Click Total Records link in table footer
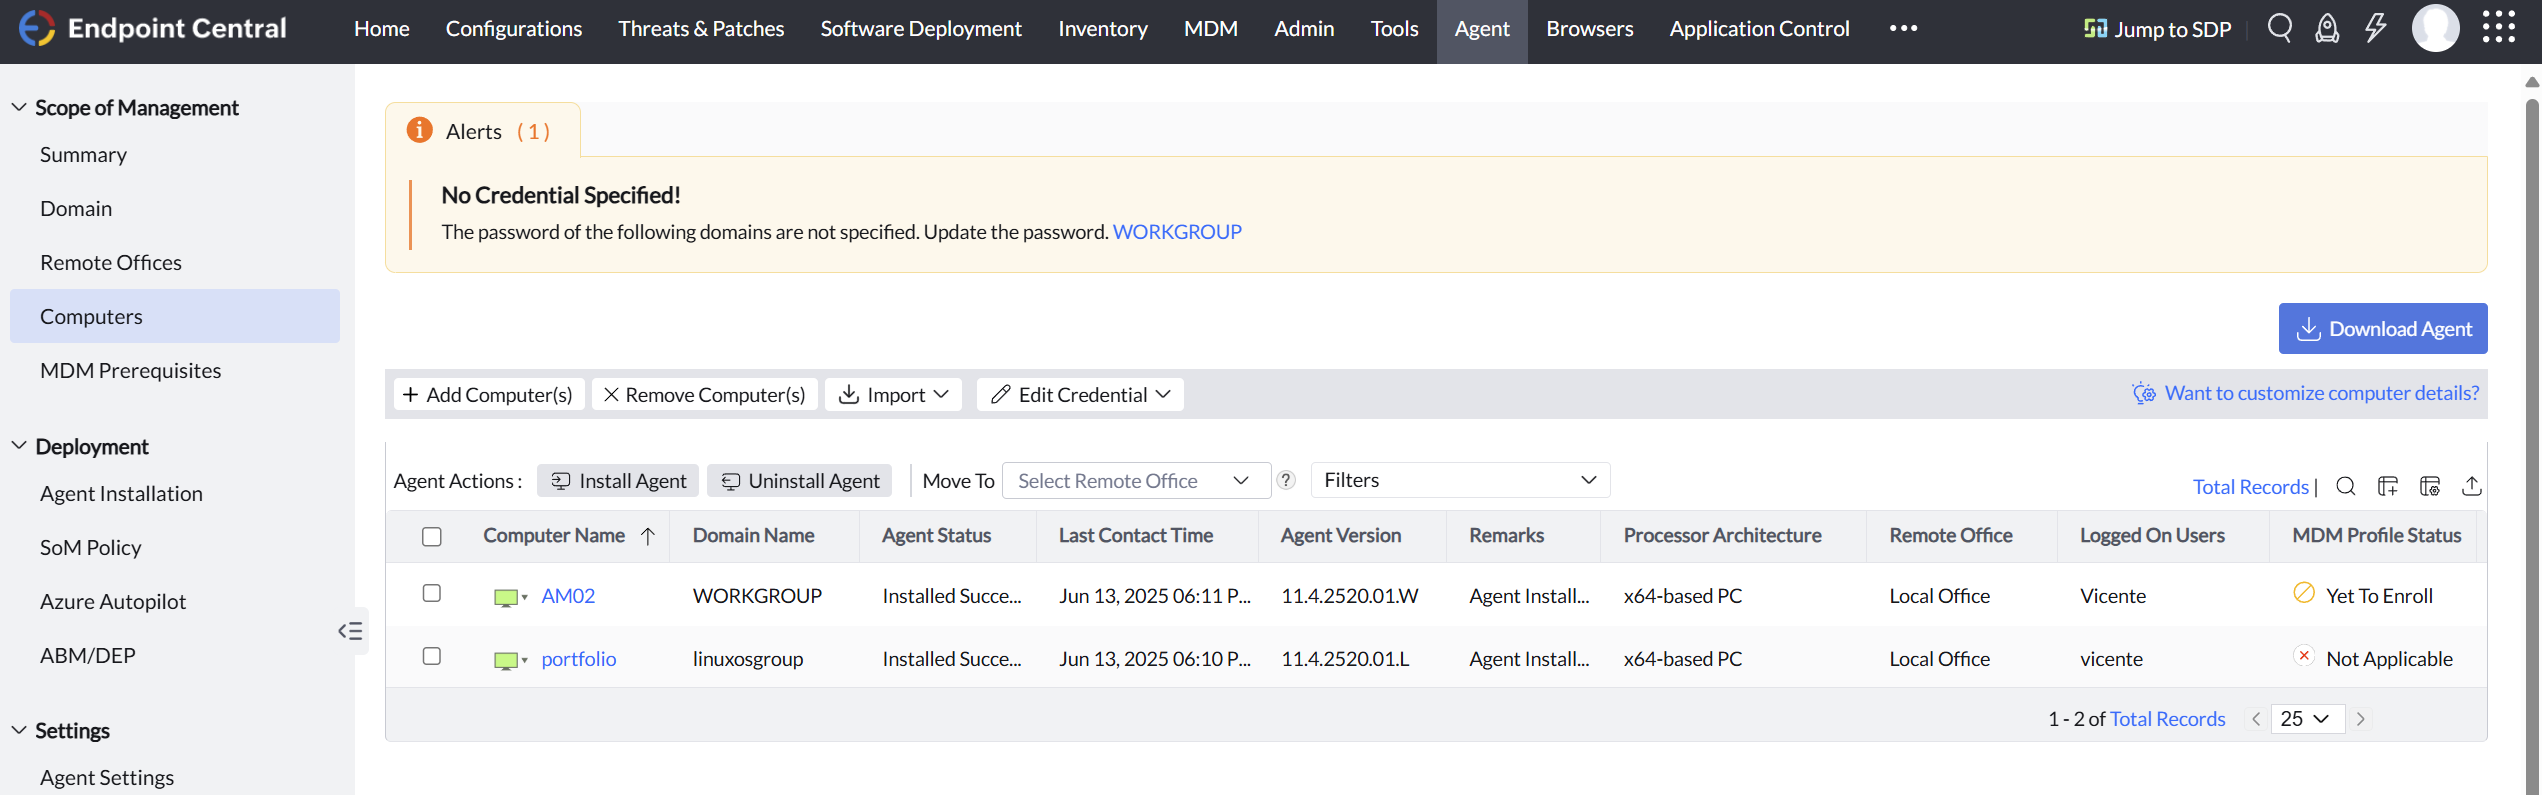Screen dimensions: 2542x795 tap(2167, 719)
